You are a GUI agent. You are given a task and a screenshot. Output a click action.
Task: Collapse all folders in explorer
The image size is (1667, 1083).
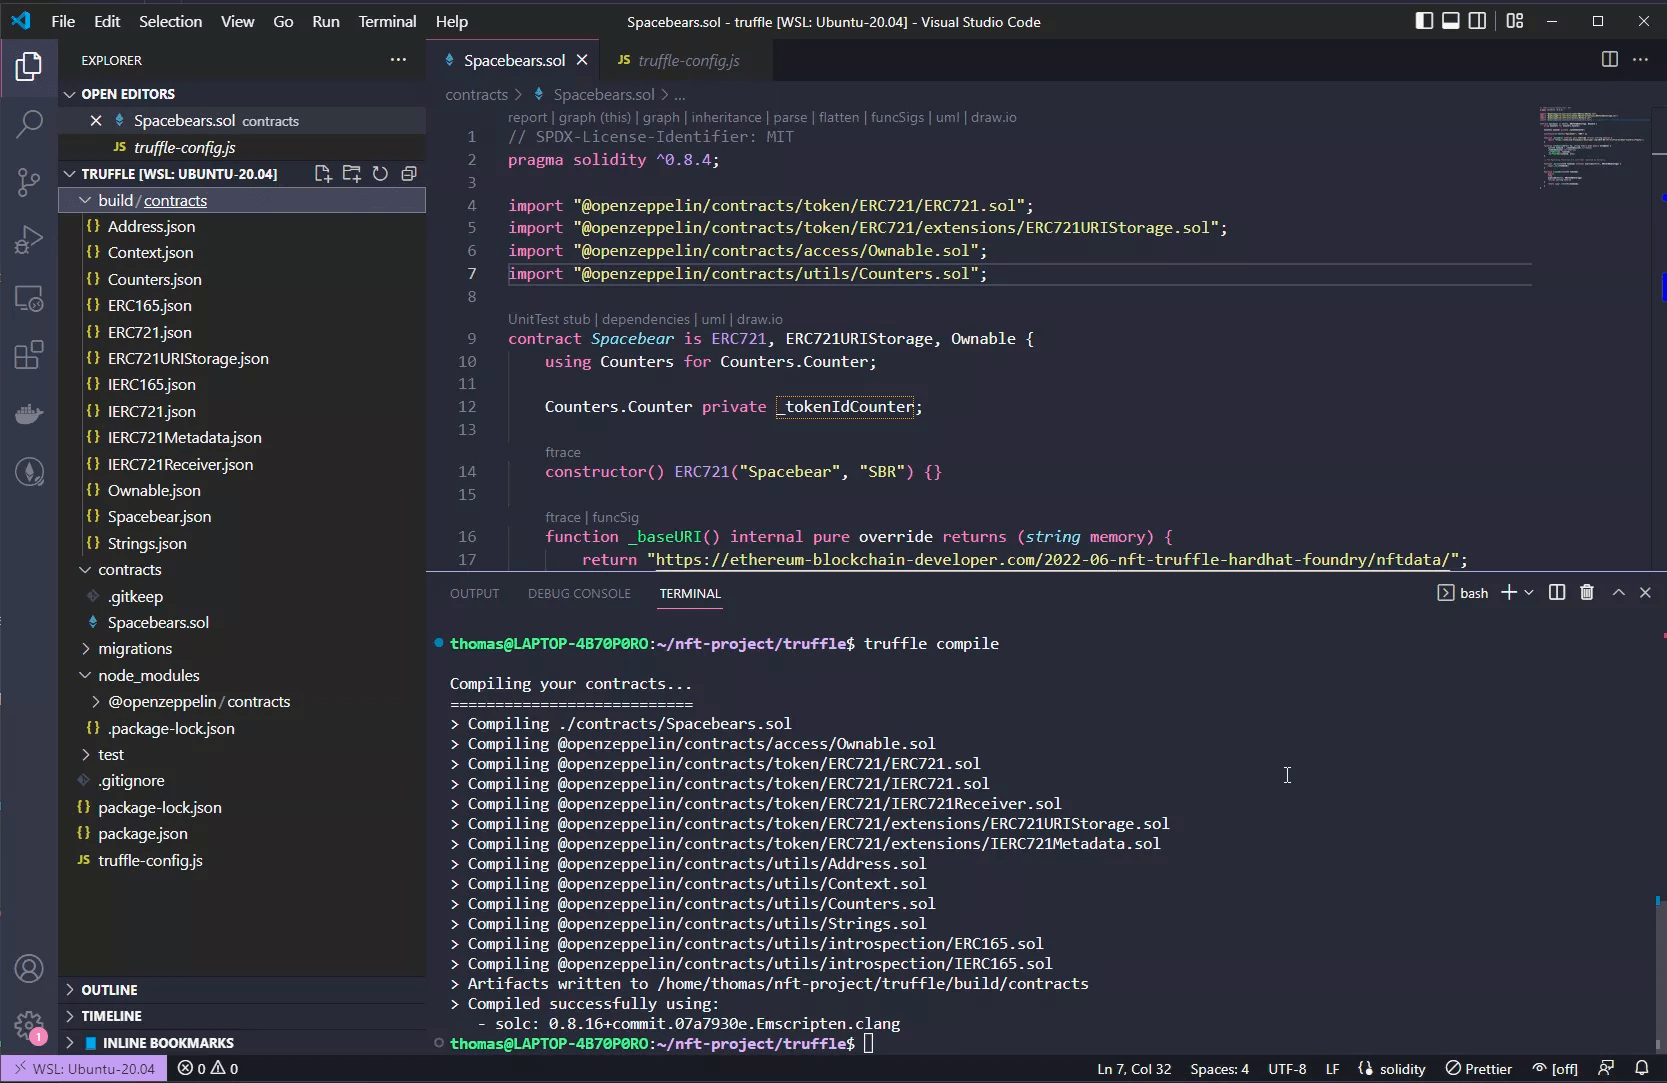[409, 174]
